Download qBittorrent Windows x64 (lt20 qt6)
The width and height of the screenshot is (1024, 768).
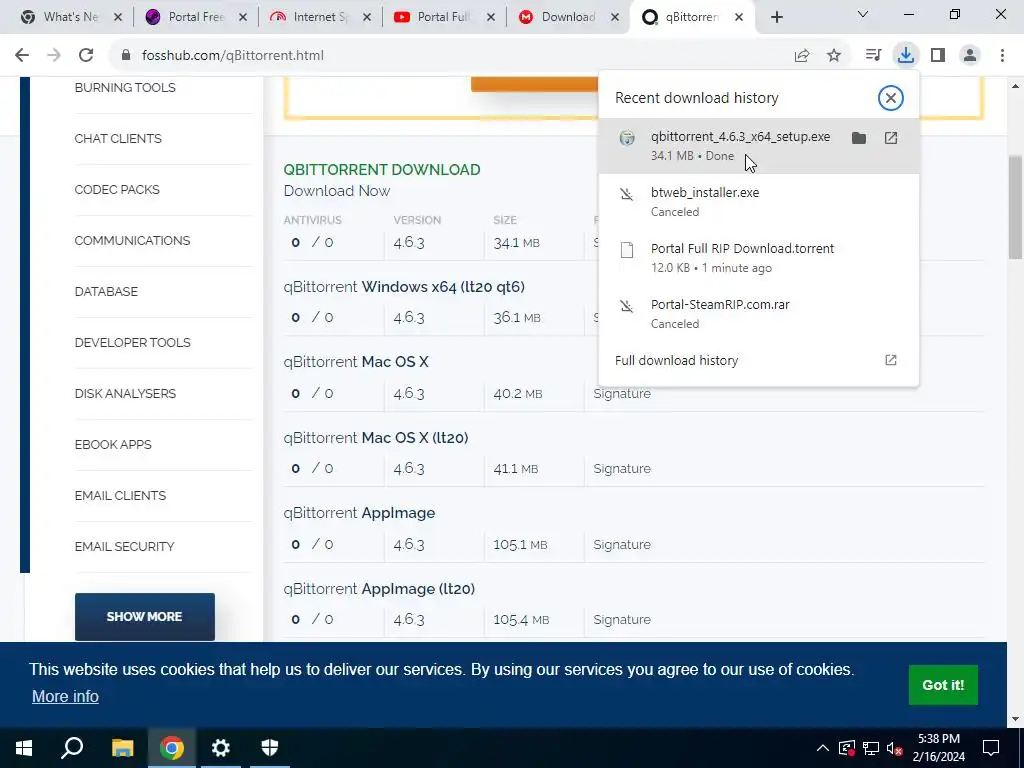tap(404, 287)
